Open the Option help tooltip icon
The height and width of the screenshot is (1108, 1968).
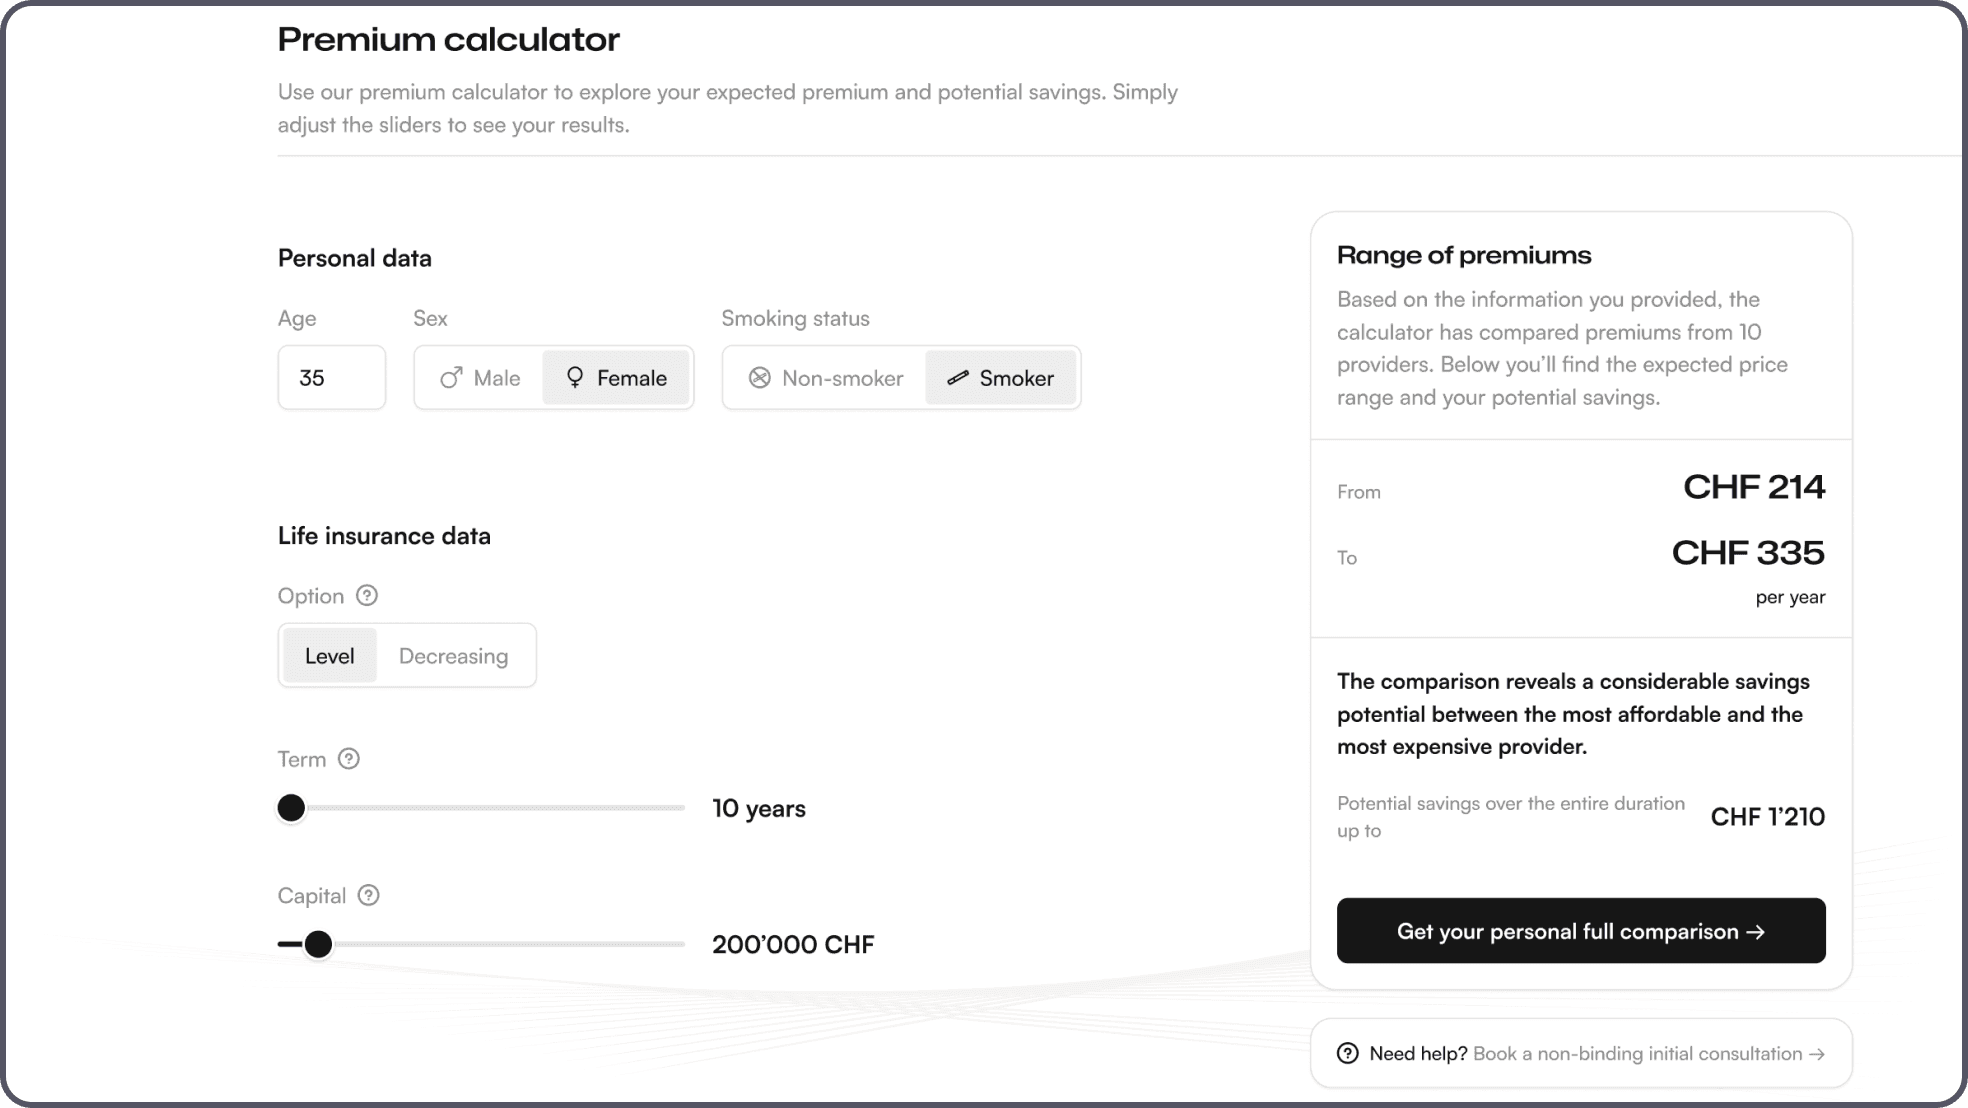tap(367, 595)
